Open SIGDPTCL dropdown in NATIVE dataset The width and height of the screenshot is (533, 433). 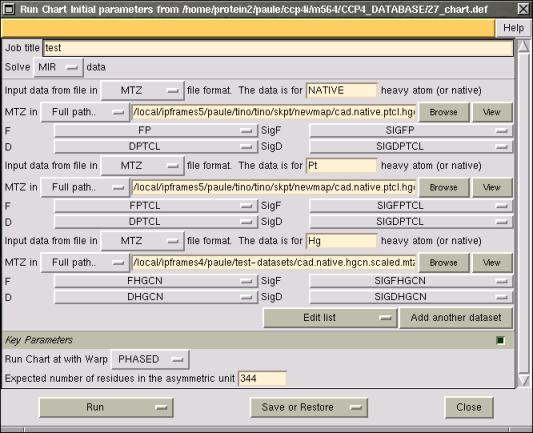click(x=411, y=146)
